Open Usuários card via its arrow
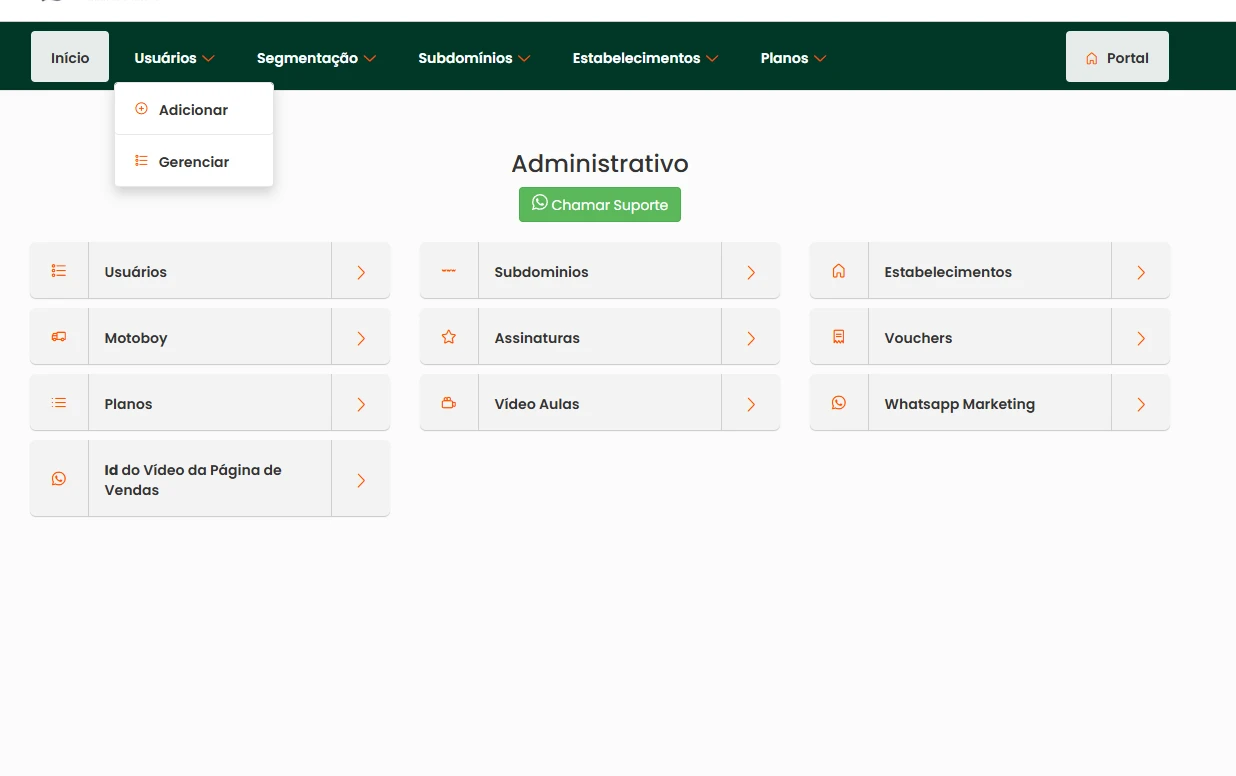The height and width of the screenshot is (776, 1236). 361,272
